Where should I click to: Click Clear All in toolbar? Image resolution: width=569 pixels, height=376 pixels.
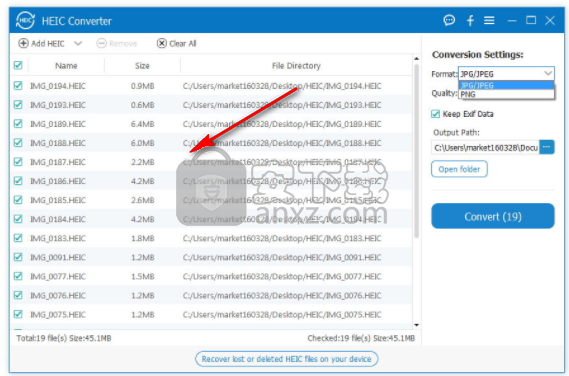pos(177,44)
